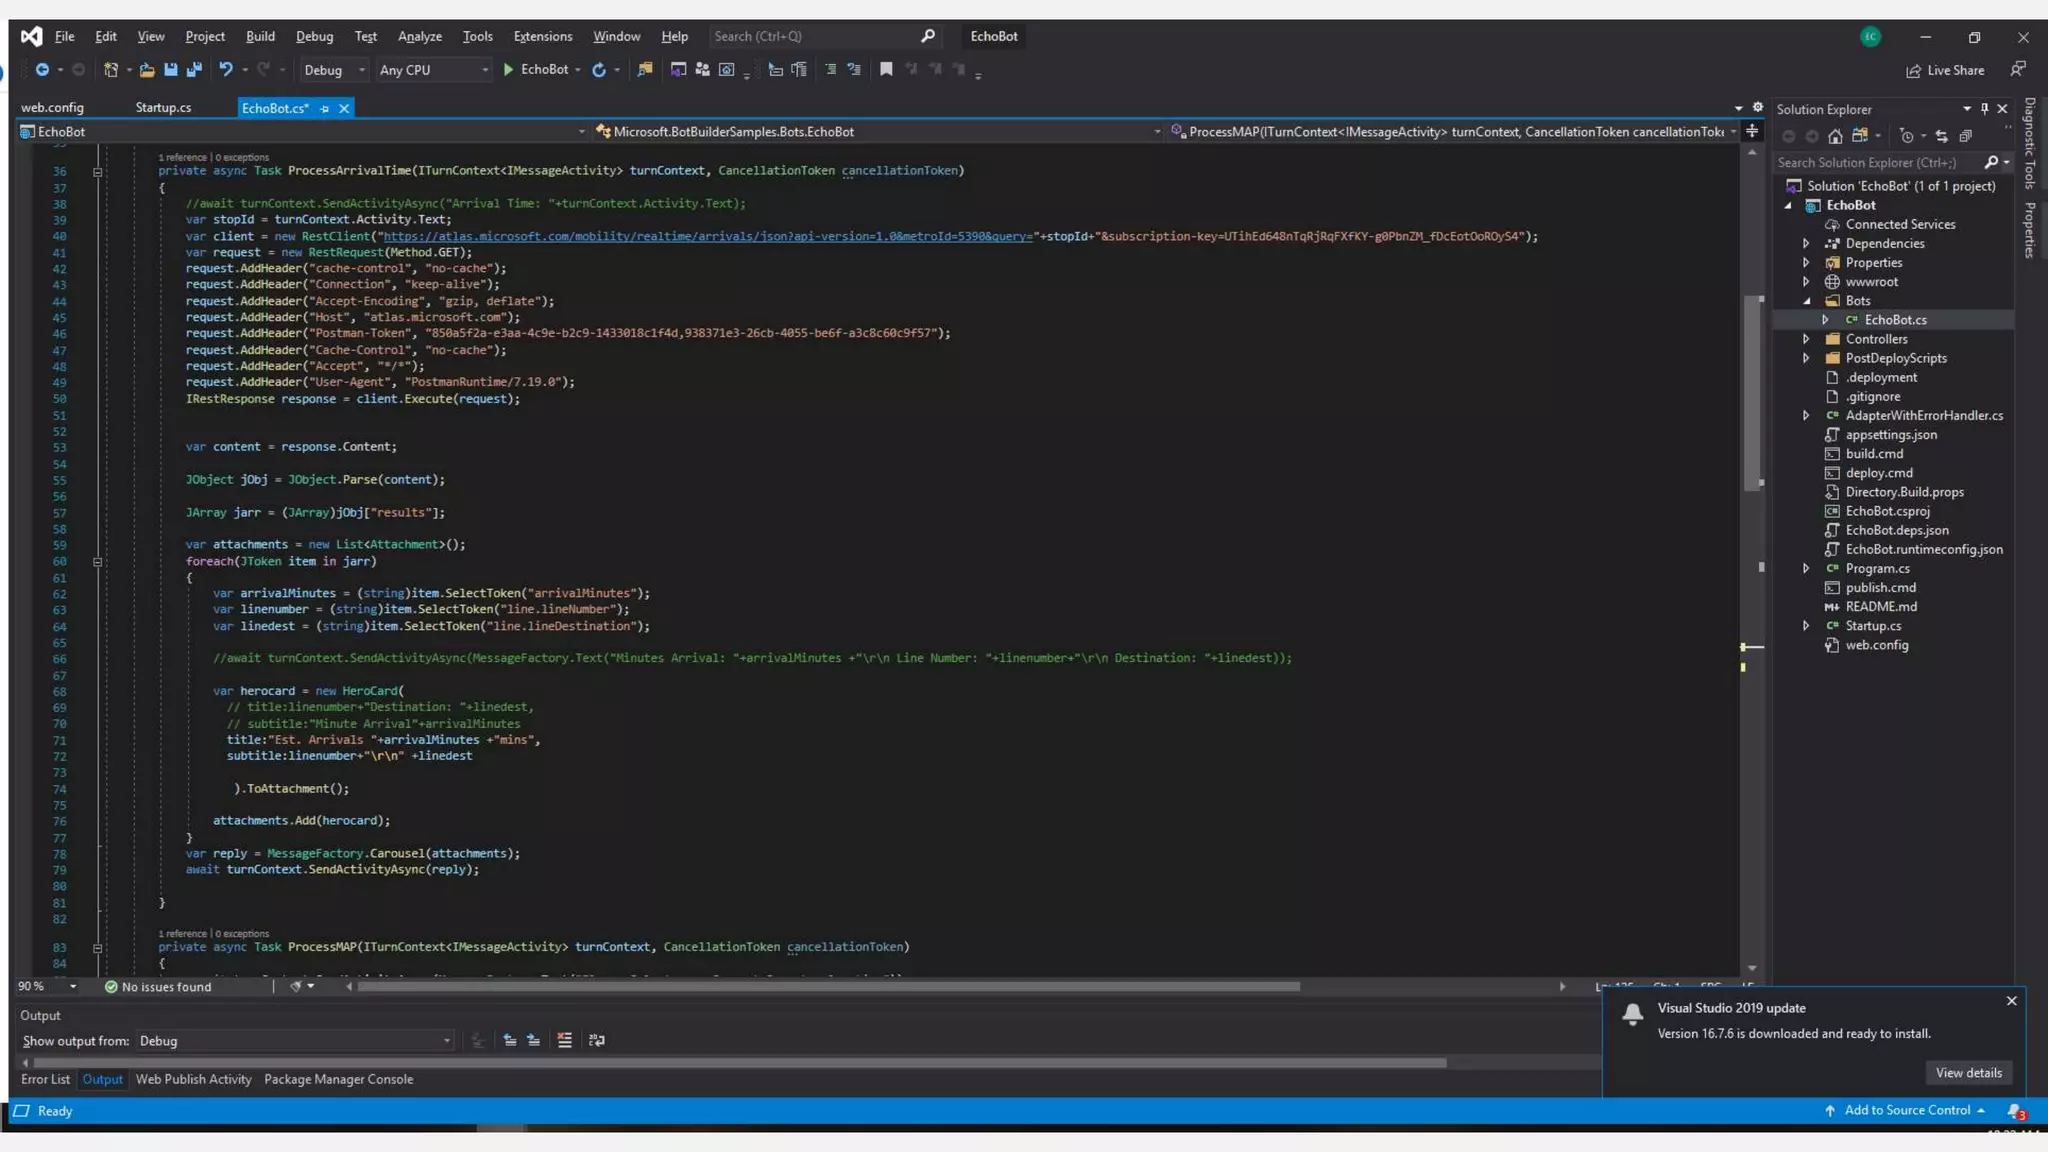Toggle word wrap in Output panel

coord(597,1040)
